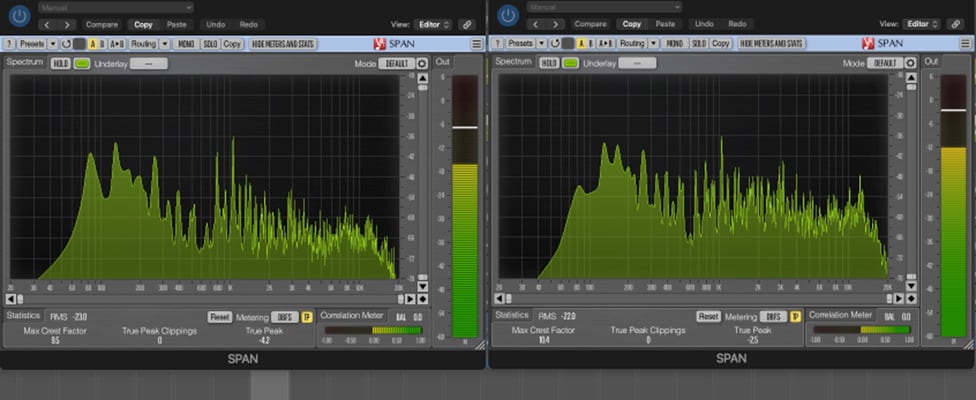Screen dimensions: 976x400
Task: Open the DEFAULT mode selector in right SPAN
Action: point(885,63)
